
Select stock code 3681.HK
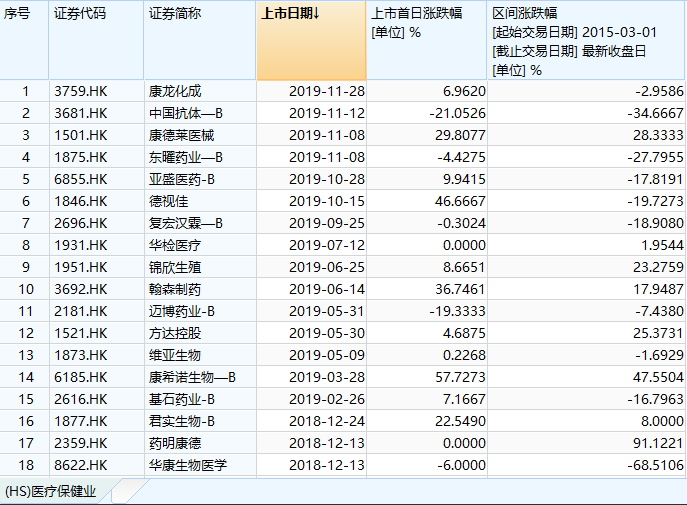pos(81,113)
